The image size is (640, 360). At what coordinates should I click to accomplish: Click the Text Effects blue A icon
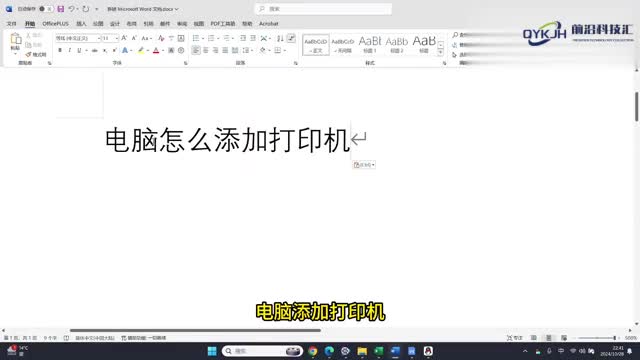(x=125, y=50)
